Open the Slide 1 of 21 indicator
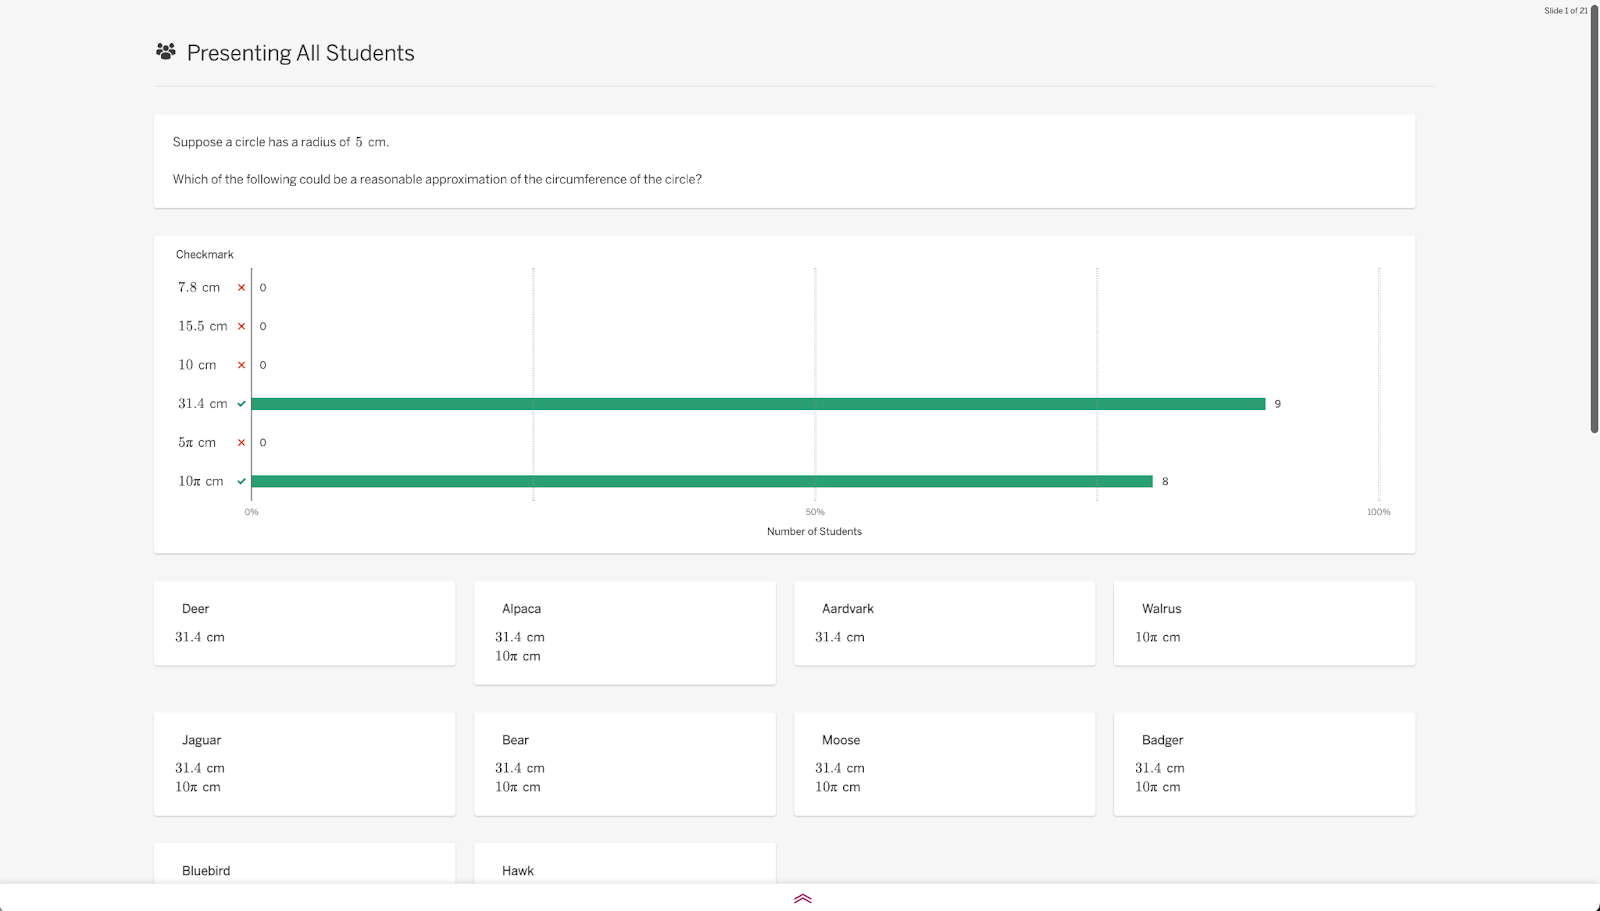 [x=1566, y=10]
